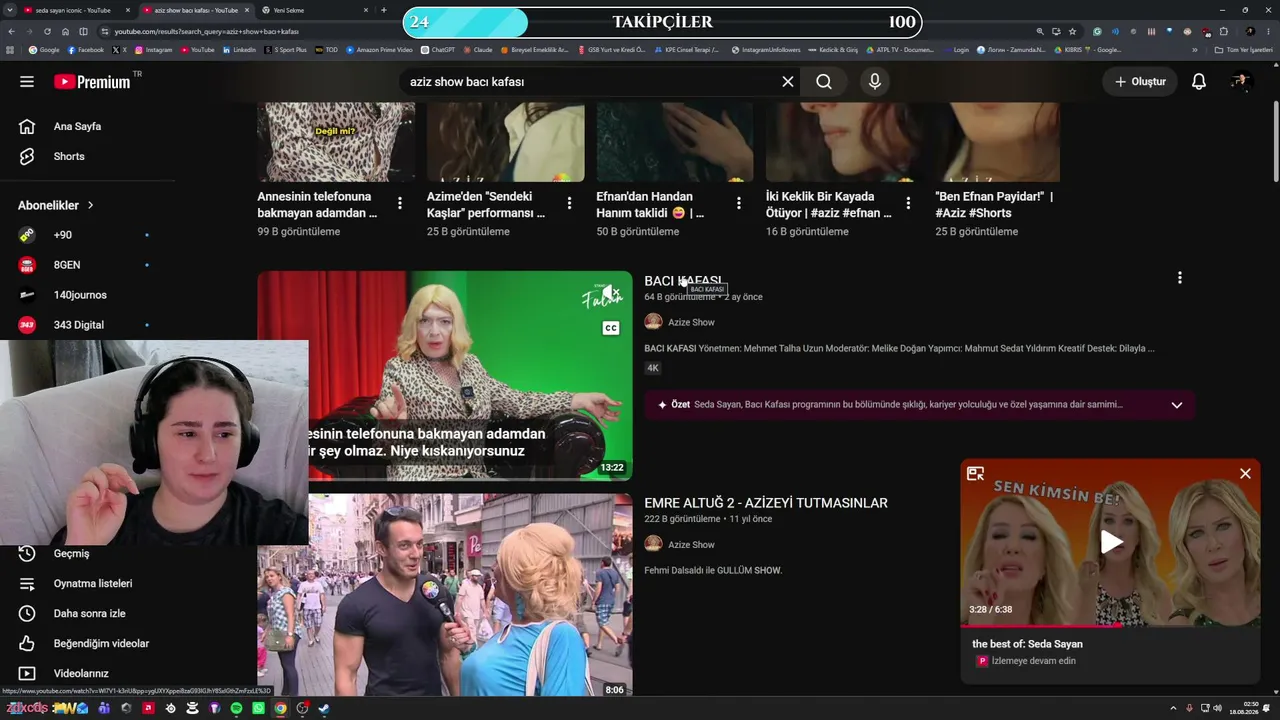Open the Spotify taskbar icon

coord(237,709)
